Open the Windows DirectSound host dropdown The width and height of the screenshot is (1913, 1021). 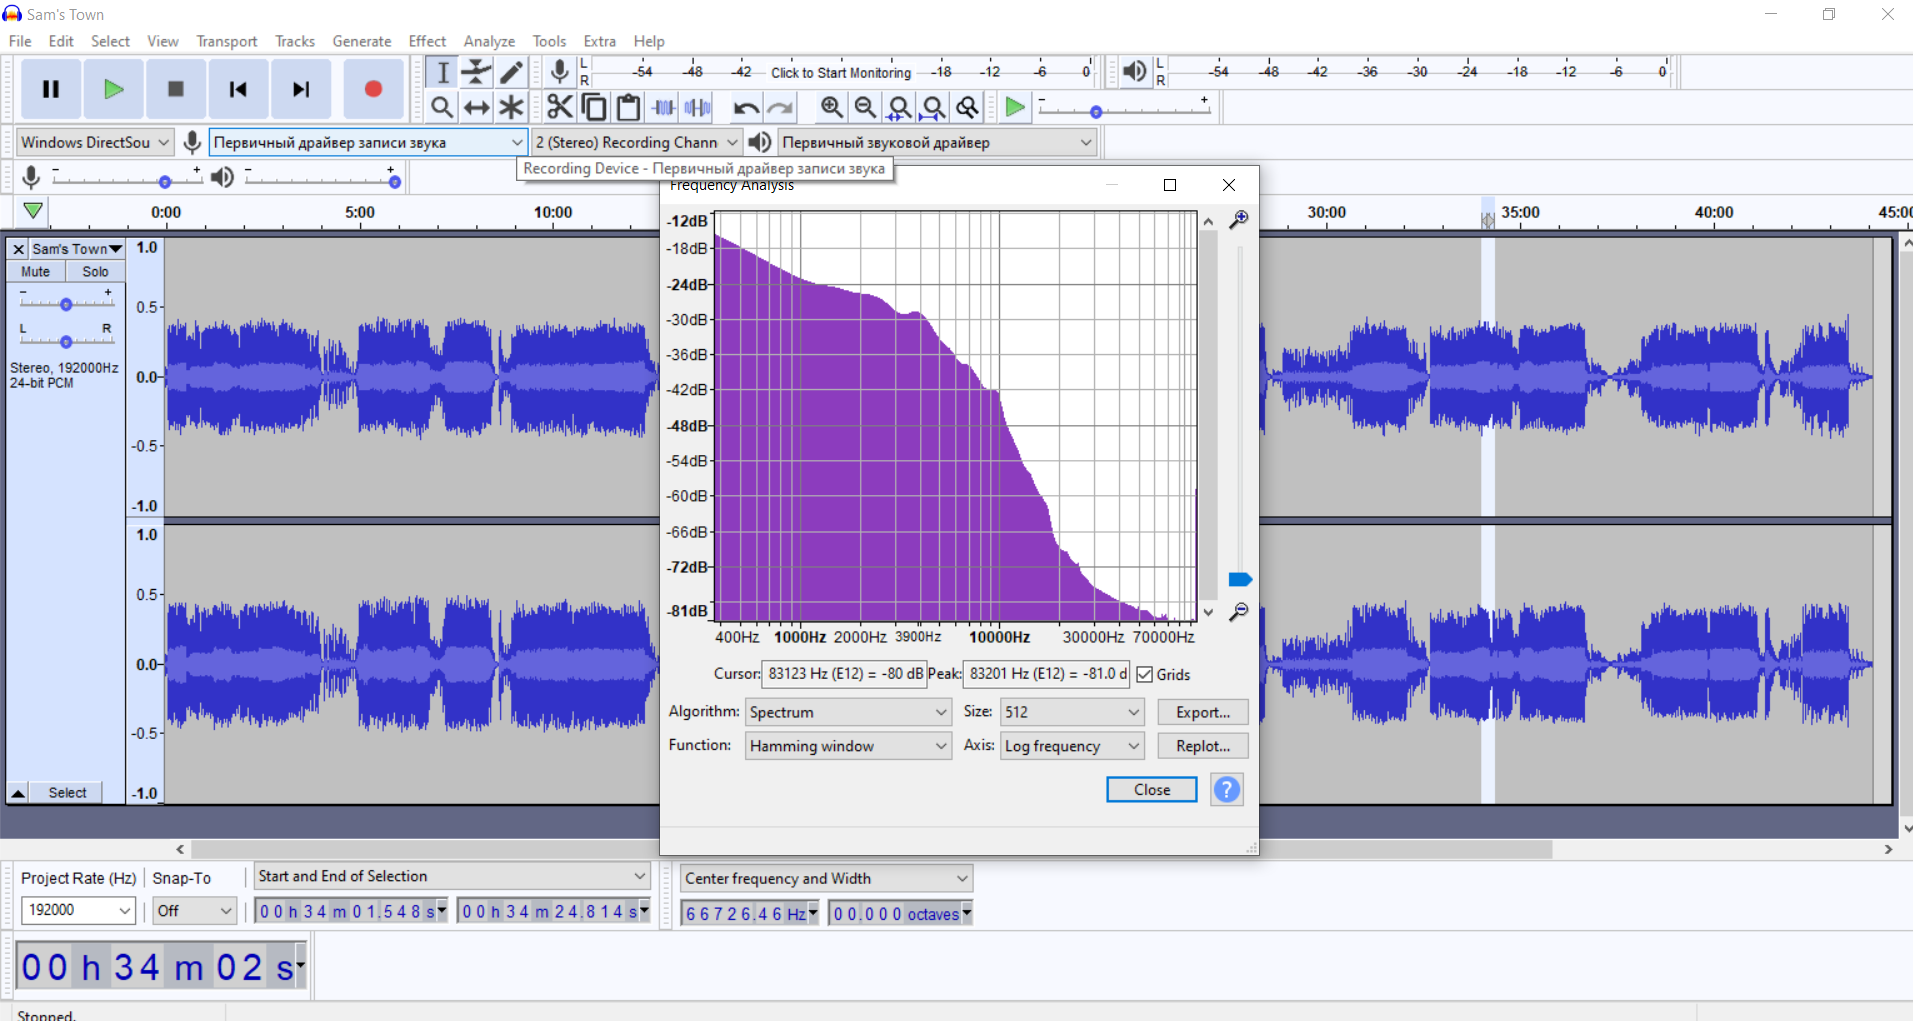[x=95, y=142]
